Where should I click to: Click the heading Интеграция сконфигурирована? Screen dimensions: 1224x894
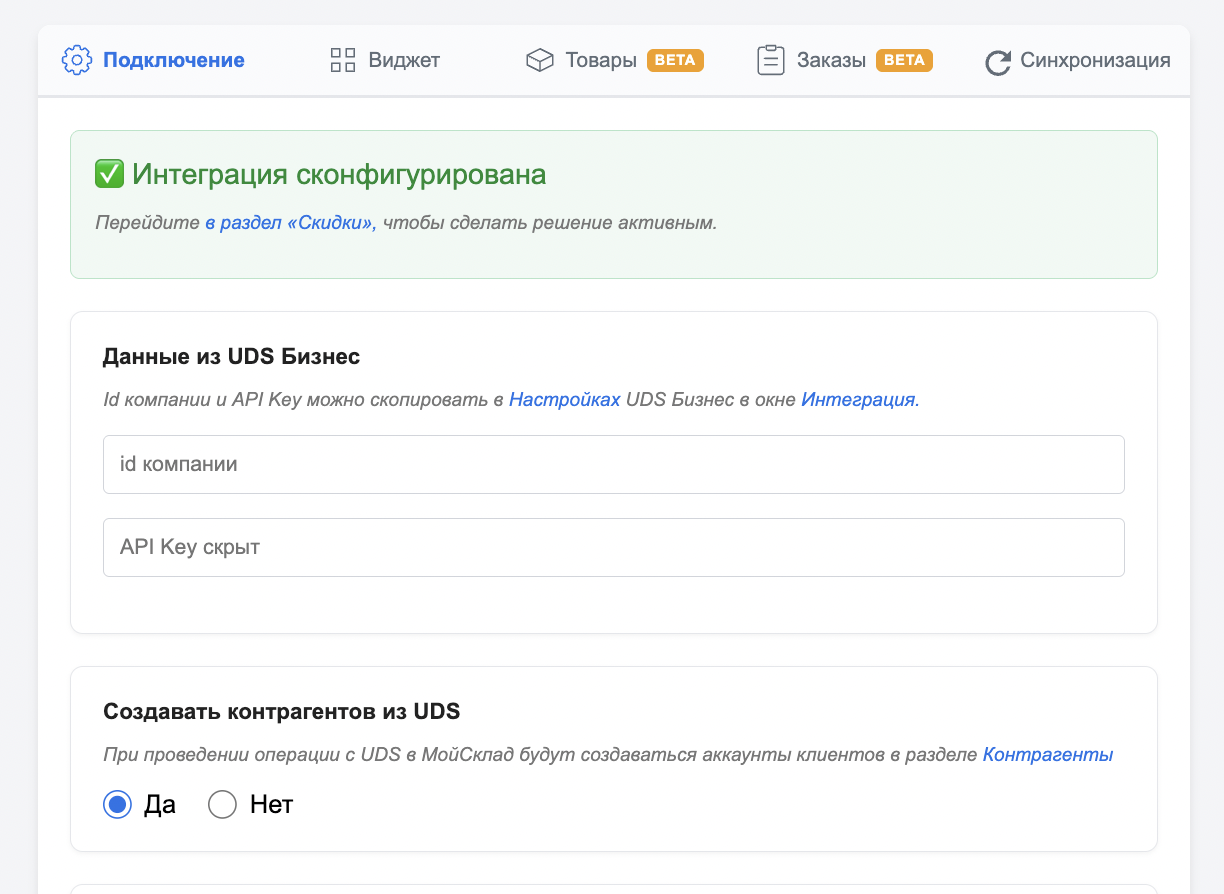[339, 174]
